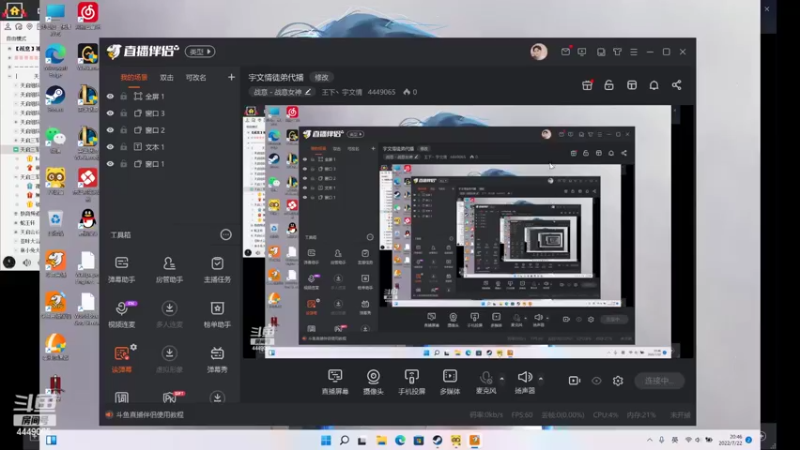The width and height of the screenshot is (800, 450).
Task: Switch to 我的场景 tab
Action: [x=134, y=78]
